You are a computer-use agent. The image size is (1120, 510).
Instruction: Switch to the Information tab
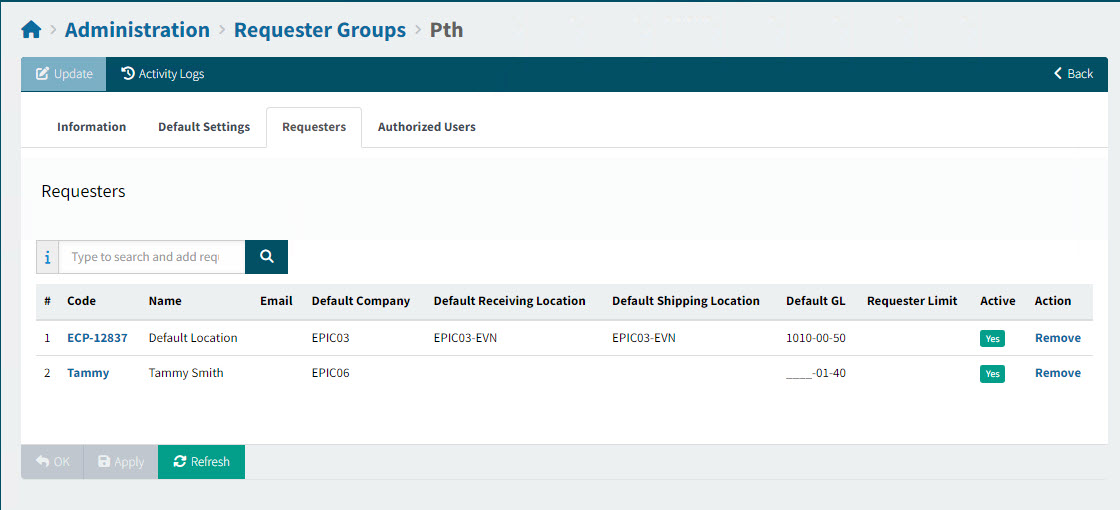[x=91, y=127]
